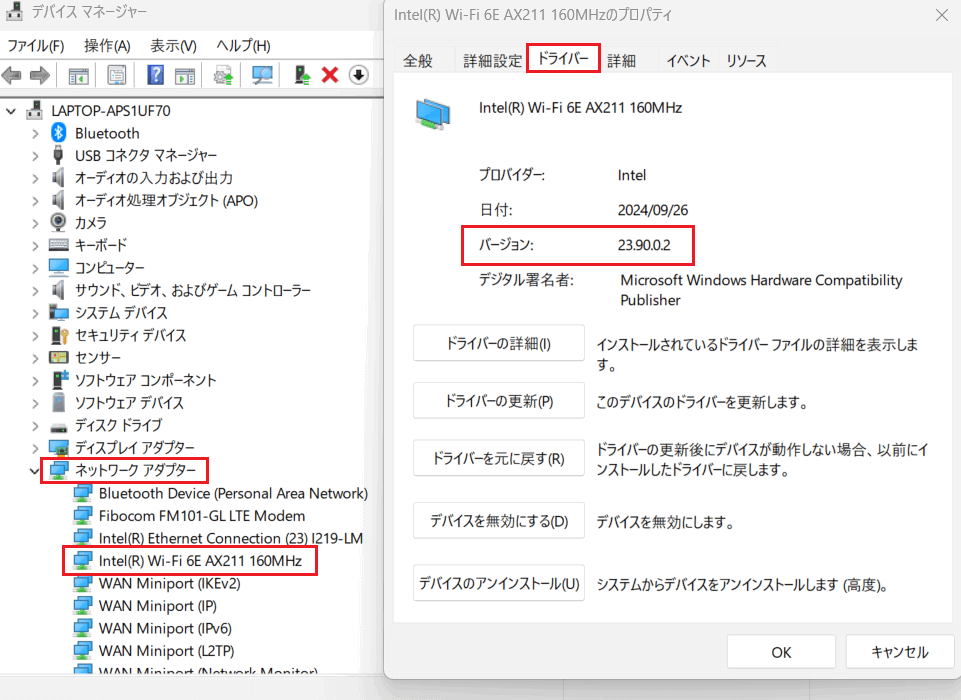961x700 pixels.
Task: Click the scan for hardware changes icon
Action: click(x=262, y=75)
